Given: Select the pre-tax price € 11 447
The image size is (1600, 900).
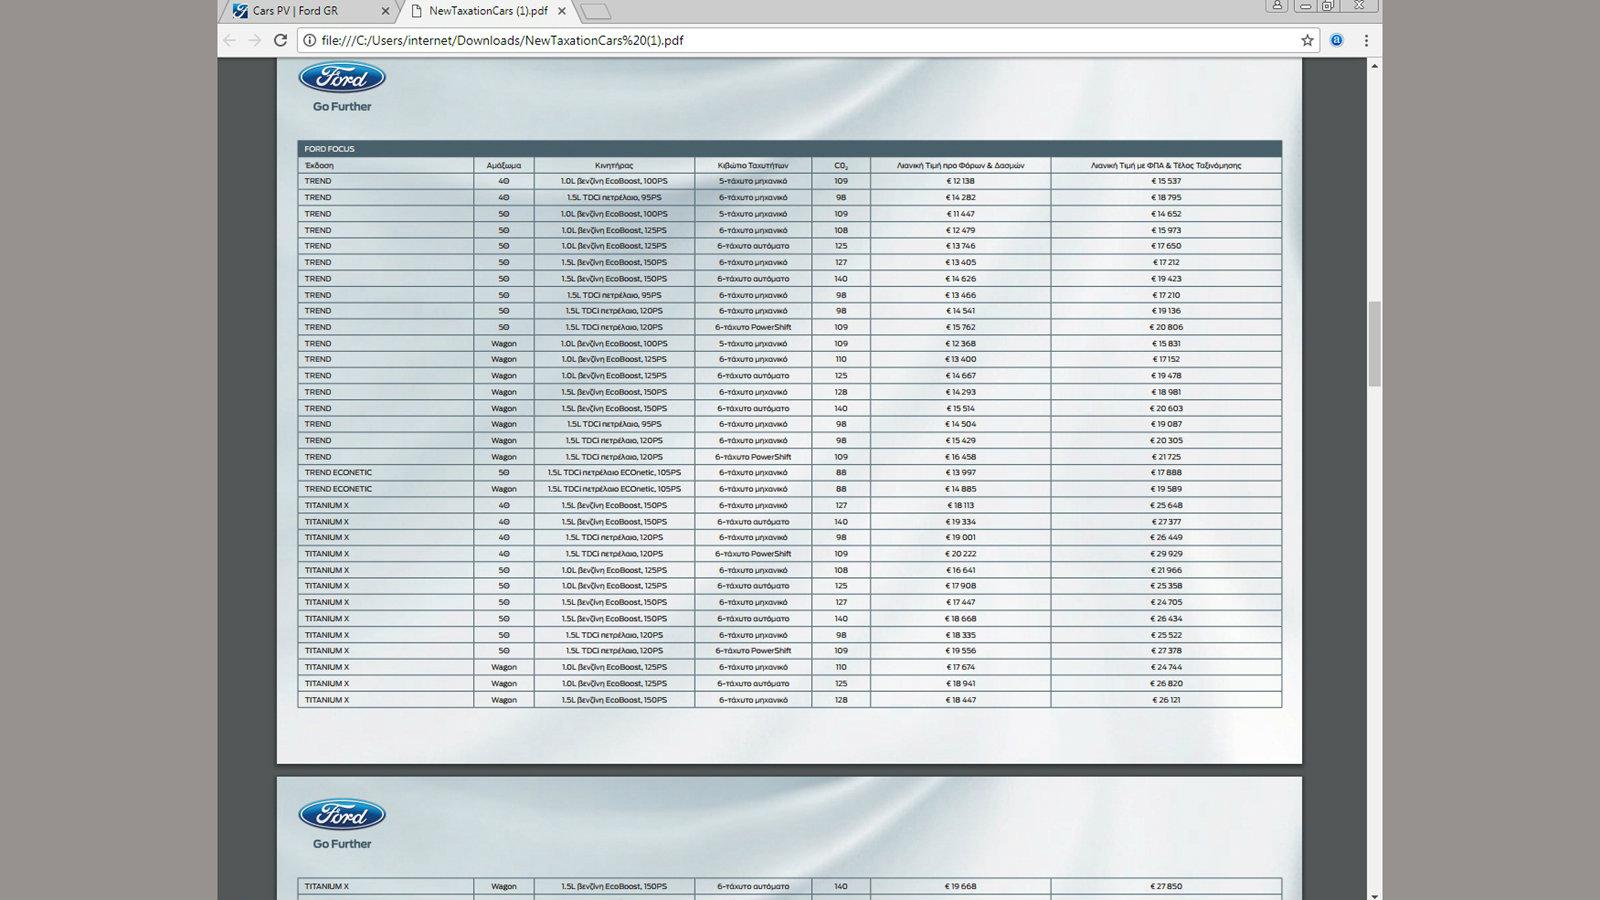Looking at the screenshot, I should click(x=960, y=213).
